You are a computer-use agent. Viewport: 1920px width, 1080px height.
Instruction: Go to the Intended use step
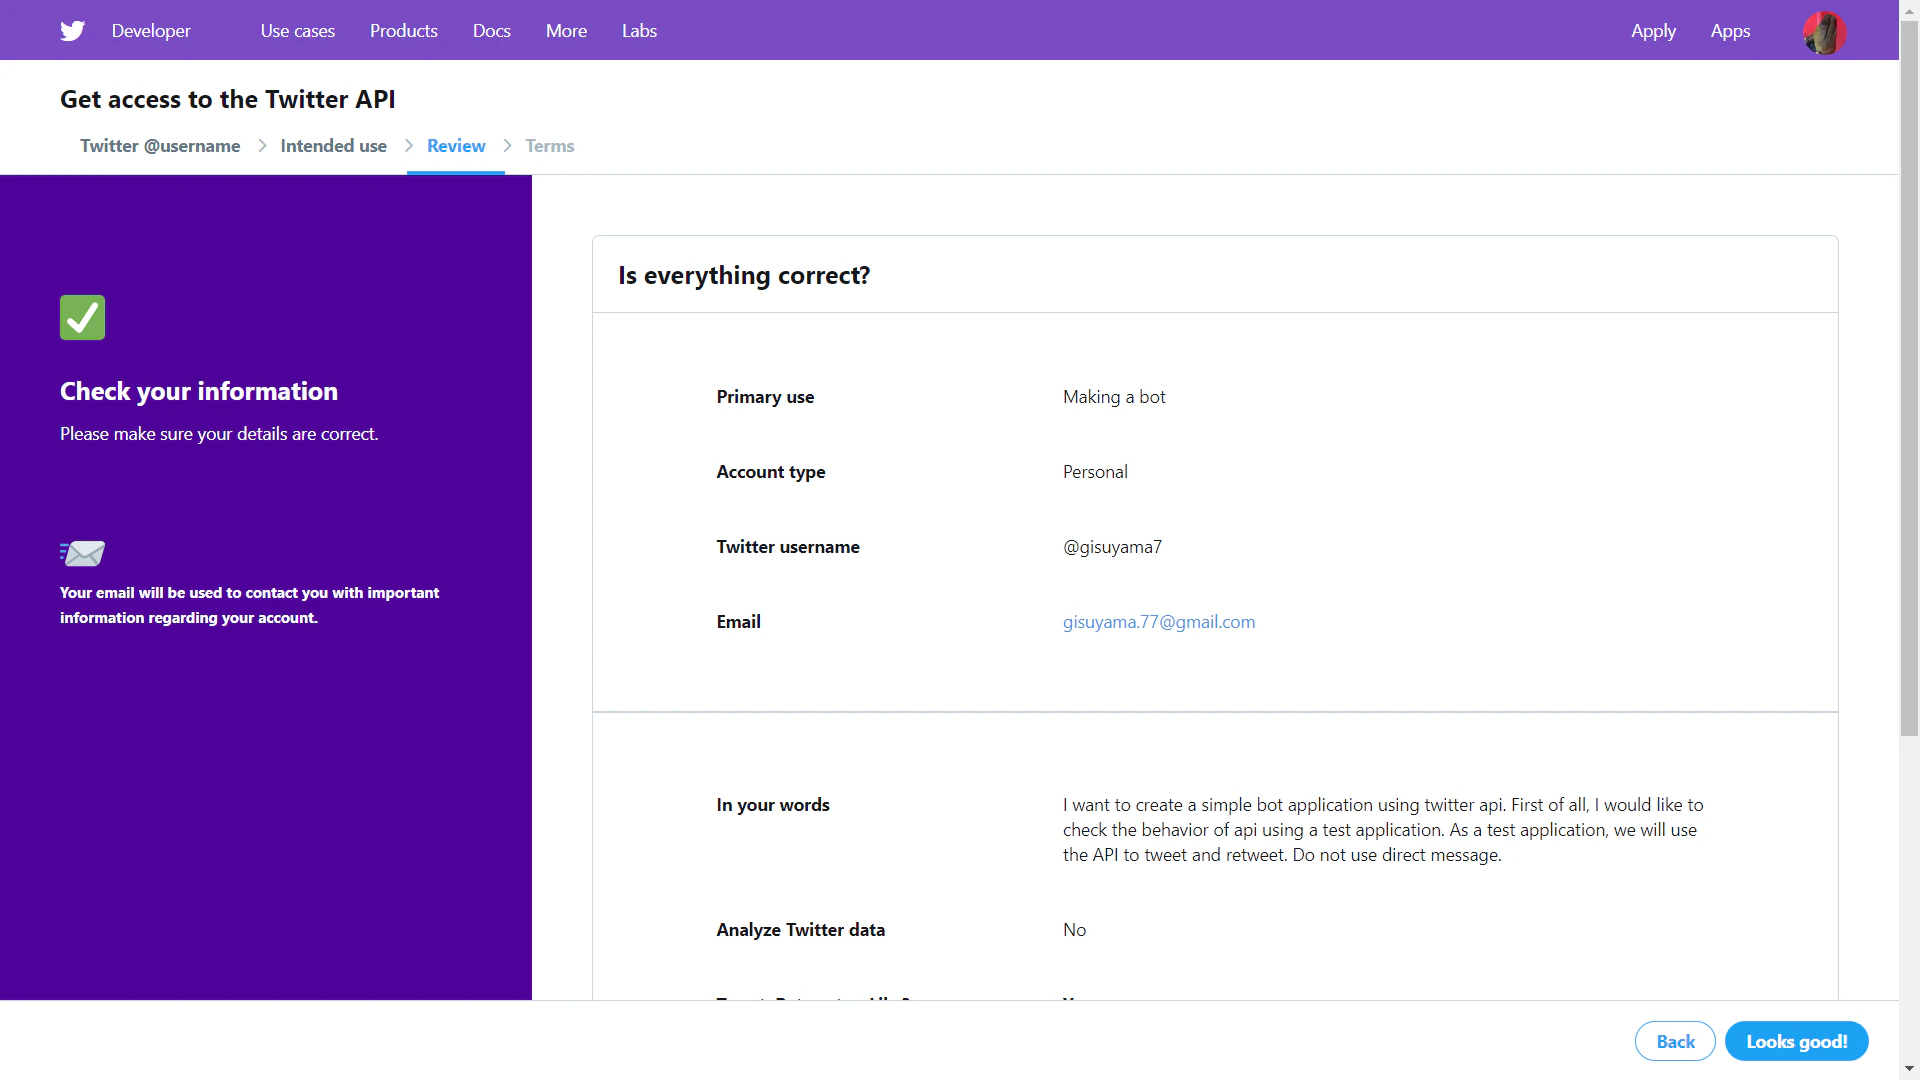pos(333,146)
